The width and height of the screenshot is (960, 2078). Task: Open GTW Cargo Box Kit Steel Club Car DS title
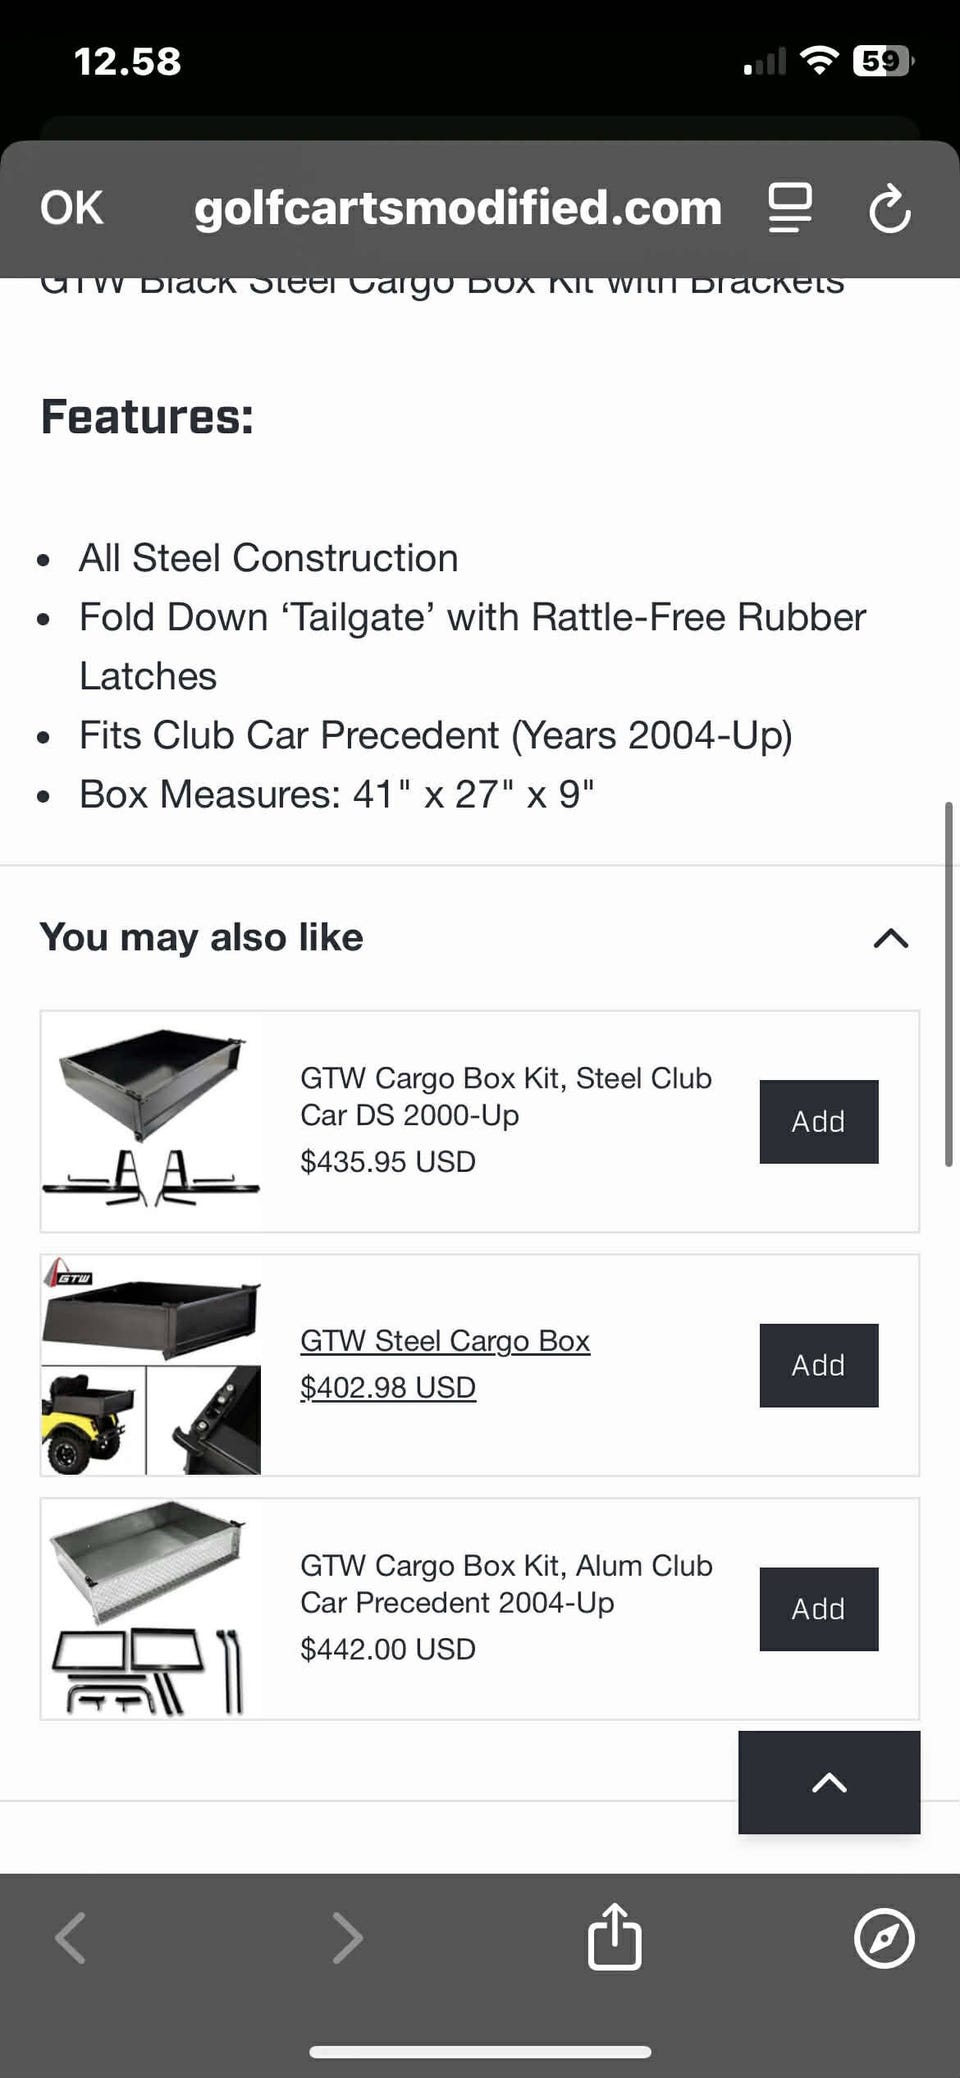(x=506, y=1096)
